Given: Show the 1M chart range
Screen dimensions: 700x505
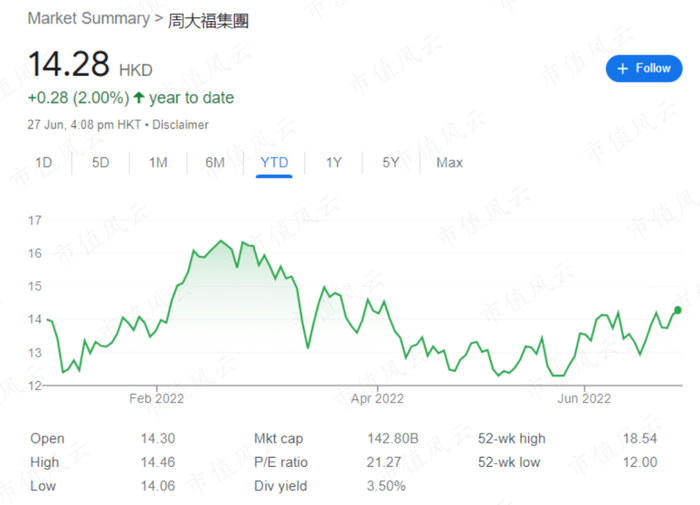Looking at the screenshot, I should [158, 163].
